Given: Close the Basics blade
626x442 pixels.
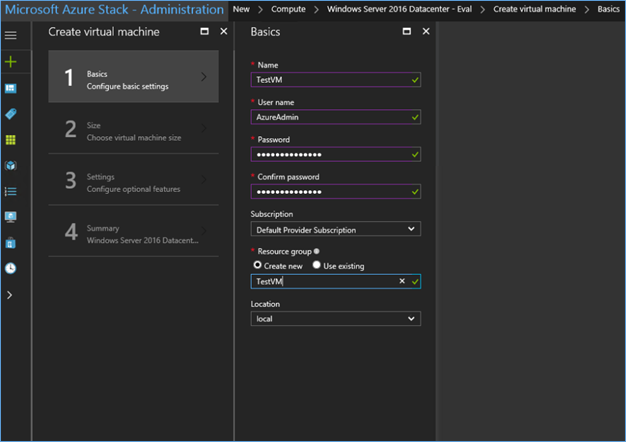Looking at the screenshot, I should click(426, 31).
